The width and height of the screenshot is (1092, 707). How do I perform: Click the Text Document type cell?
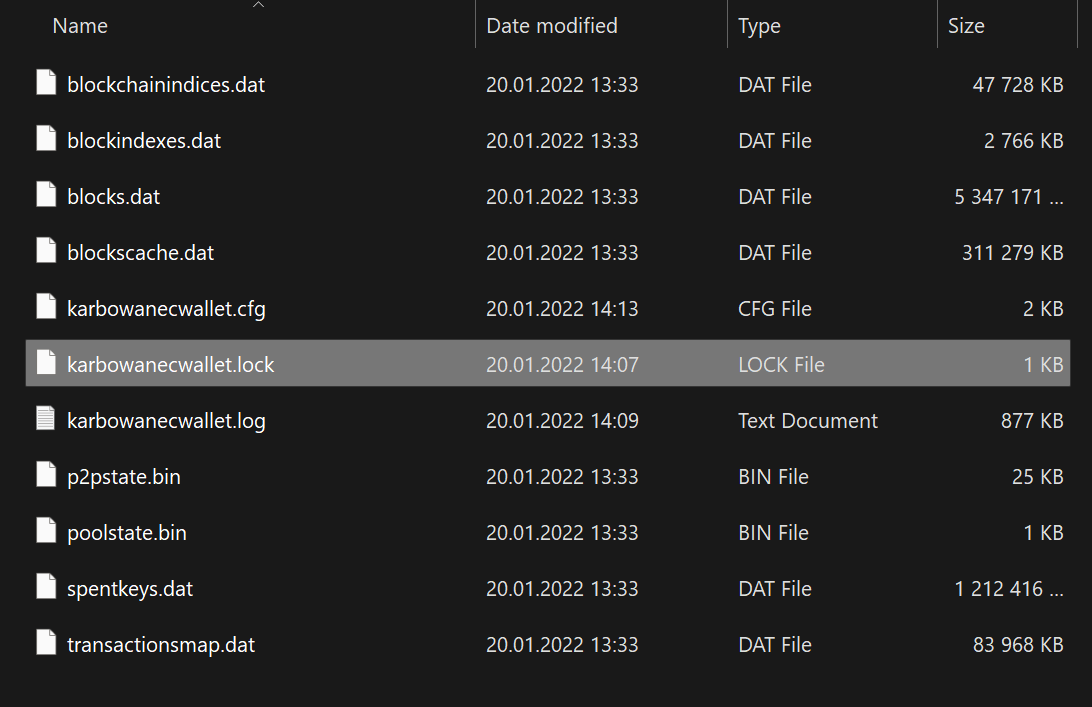pos(808,421)
